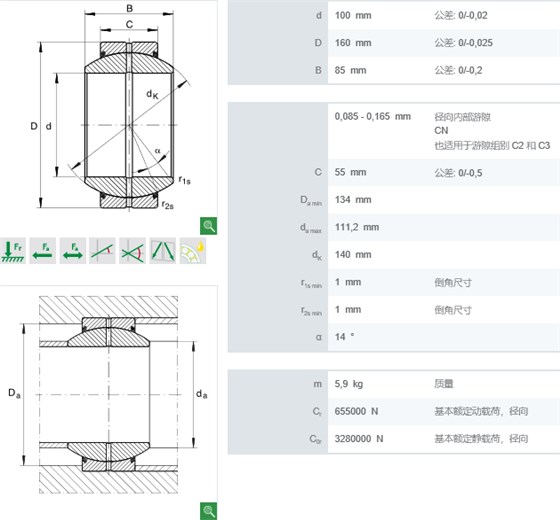Select the '0,085 - 0,165 mm' clearance value
This screenshot has height=520, width=560.
coord(372,116)
